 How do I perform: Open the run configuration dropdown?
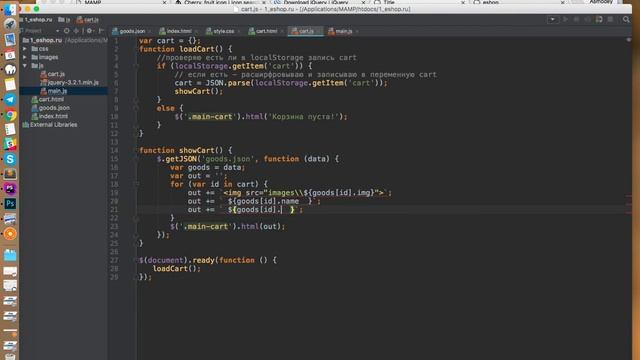(x=553, y=19)
